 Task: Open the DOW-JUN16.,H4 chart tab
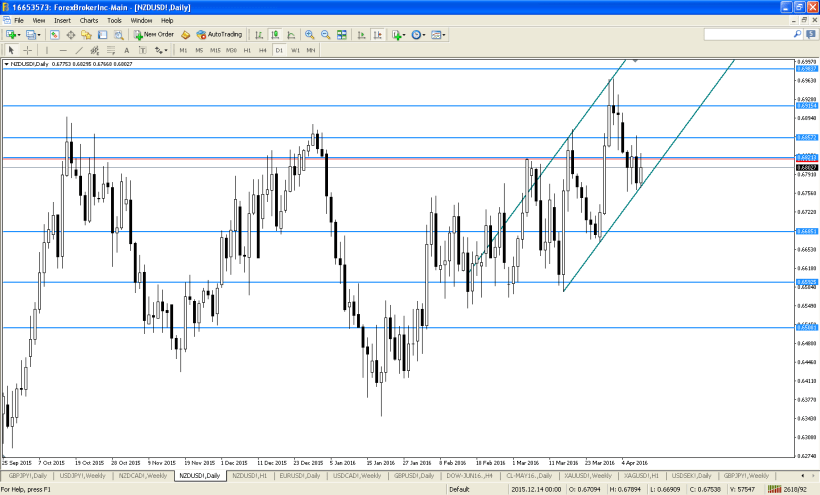click(470, 476)
